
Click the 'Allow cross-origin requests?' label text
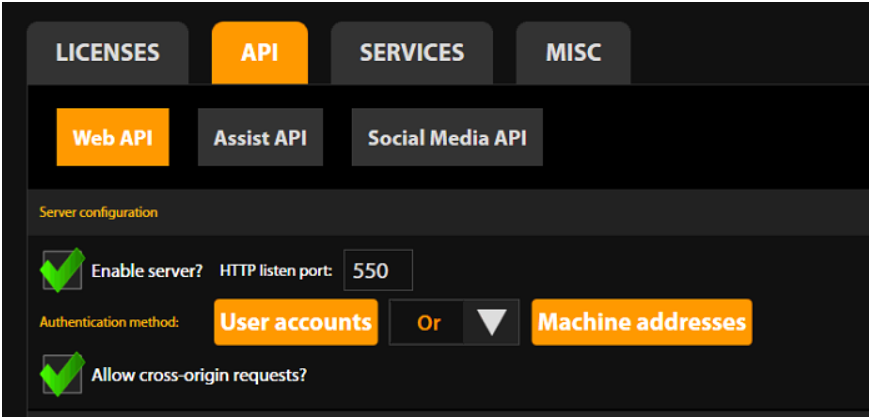(199, 375)
